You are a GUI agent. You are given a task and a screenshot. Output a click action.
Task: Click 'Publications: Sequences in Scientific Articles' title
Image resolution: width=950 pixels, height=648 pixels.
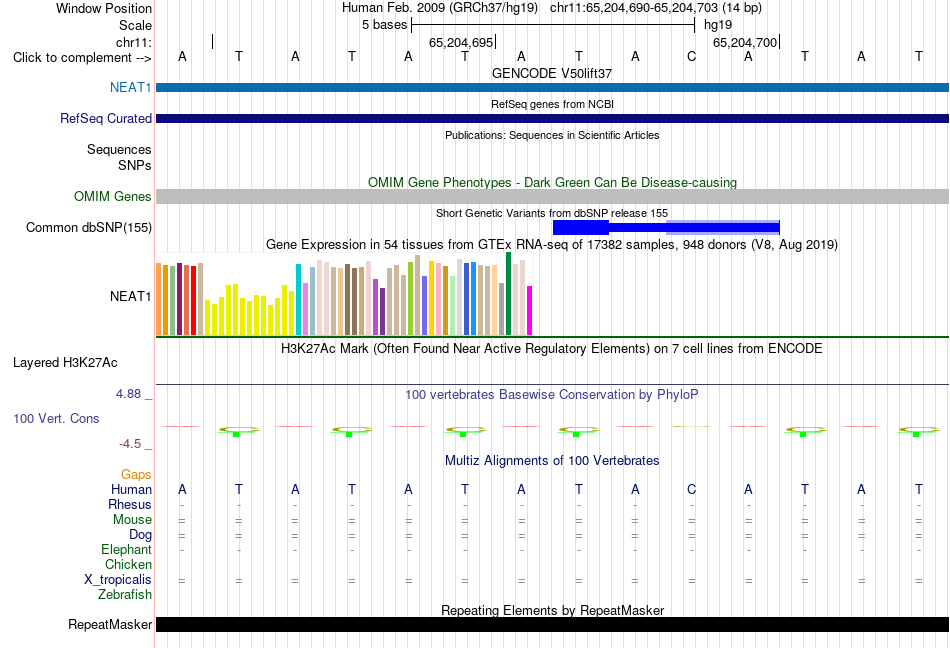pos(552,135)
